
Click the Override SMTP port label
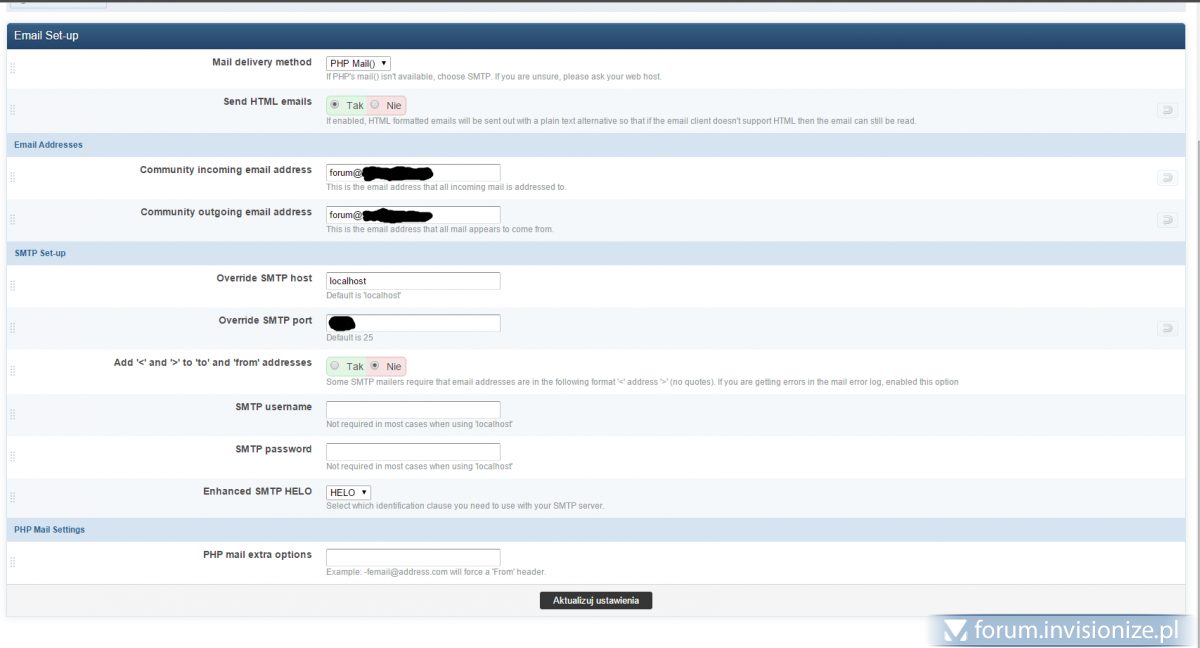click(265, 320)
